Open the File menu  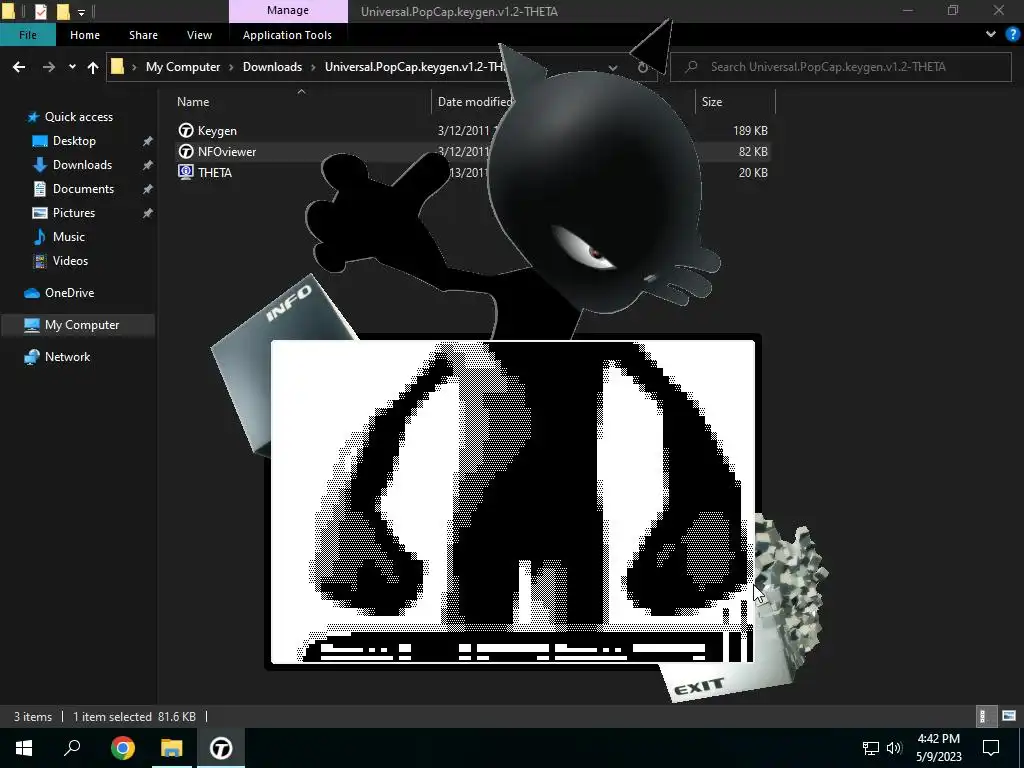click(x=27, y=35)
